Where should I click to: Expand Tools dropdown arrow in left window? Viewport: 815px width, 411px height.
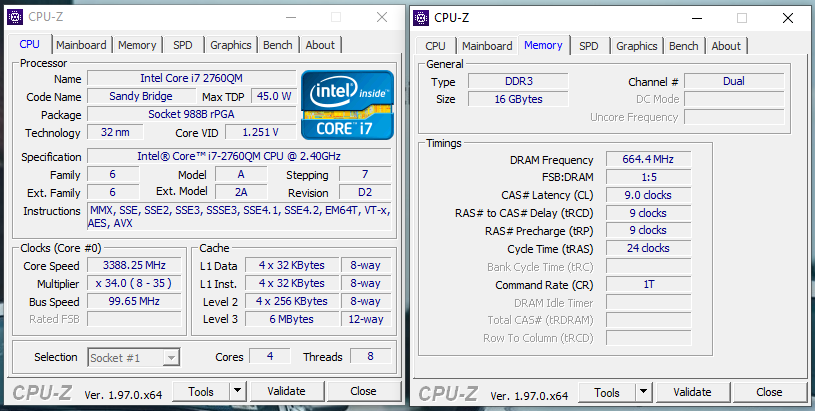pyautogui.click(x=238, y=391)
